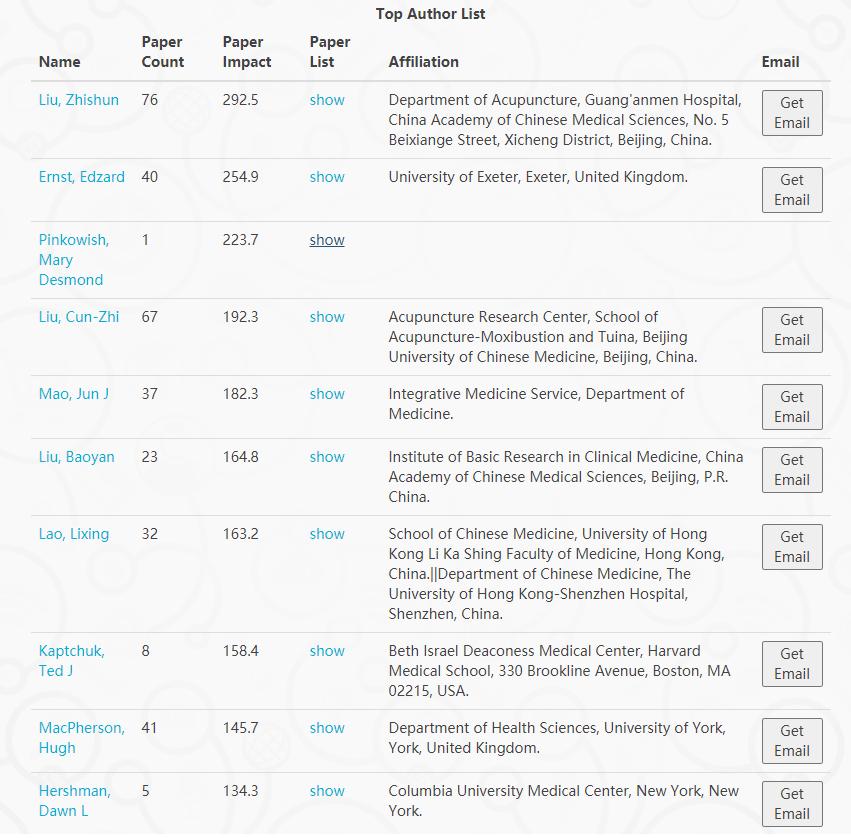Image resolution: width=851 pixels, height=838 pixels.
Task: Open Pinkowish, Mary Desmond author page
Action: point(73,260)
